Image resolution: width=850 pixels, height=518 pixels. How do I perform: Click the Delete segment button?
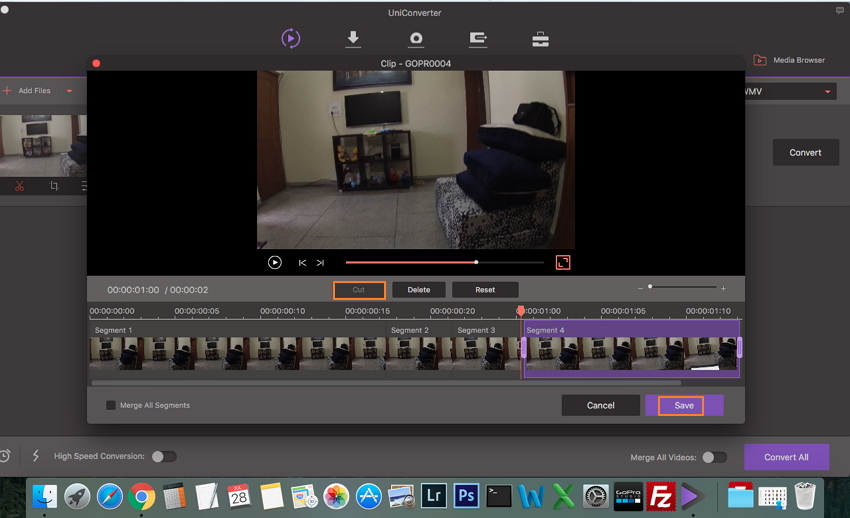click(x=418, y=290)
